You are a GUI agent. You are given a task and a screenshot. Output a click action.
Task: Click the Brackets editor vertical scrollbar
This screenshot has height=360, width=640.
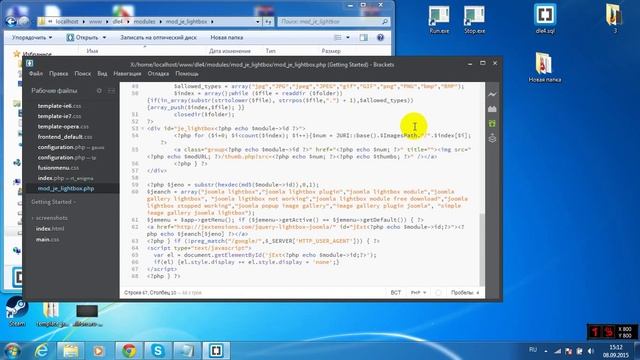tap(482, 249)
